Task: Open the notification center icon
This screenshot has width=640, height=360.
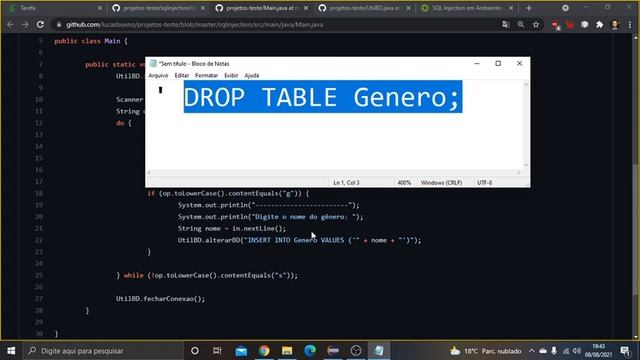Action: click(x=625, y=351)
